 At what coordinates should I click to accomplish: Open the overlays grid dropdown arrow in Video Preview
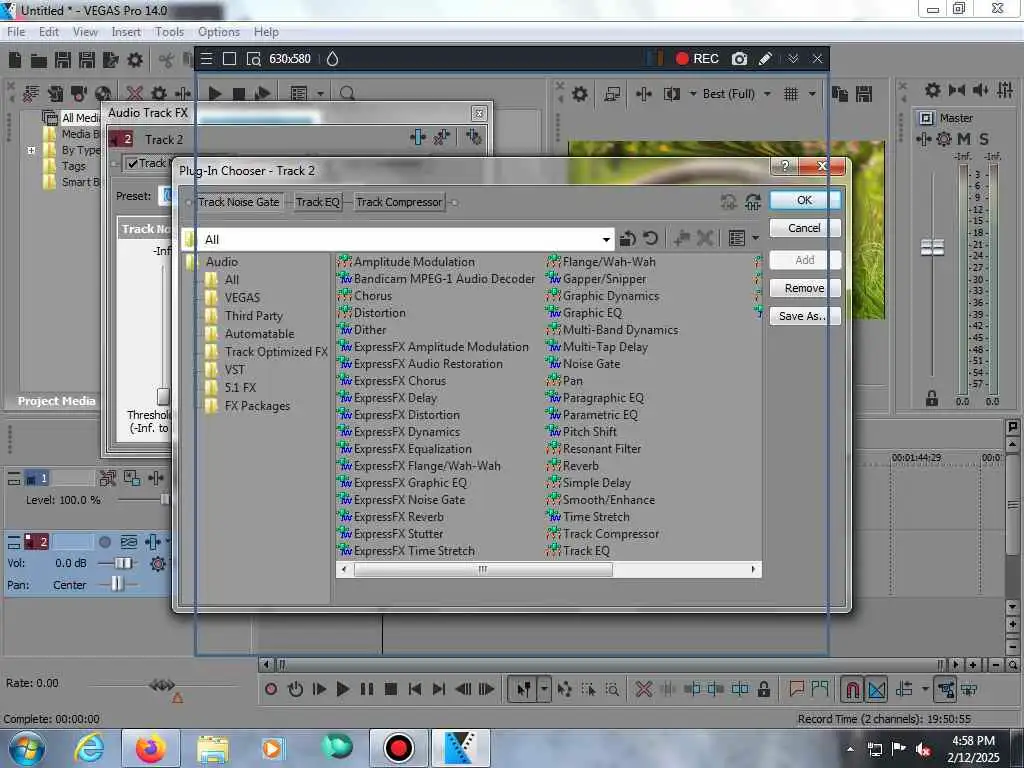812,94
